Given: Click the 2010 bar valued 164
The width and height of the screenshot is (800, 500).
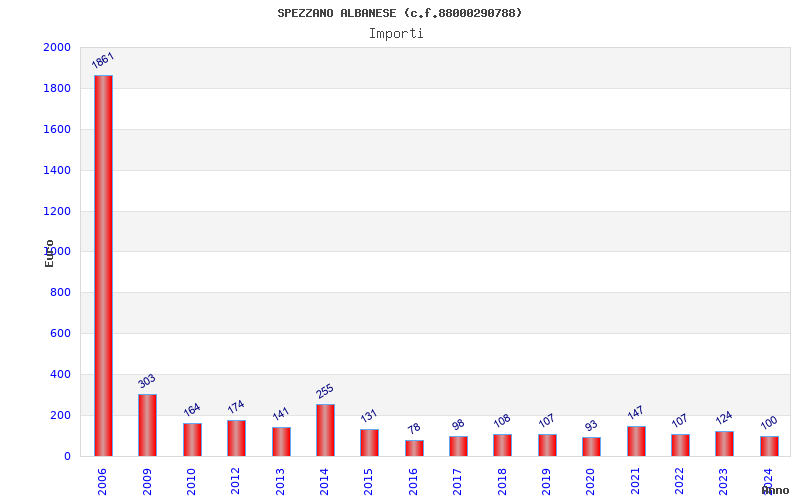Looking at the screenshot, I should pos(193,439).
